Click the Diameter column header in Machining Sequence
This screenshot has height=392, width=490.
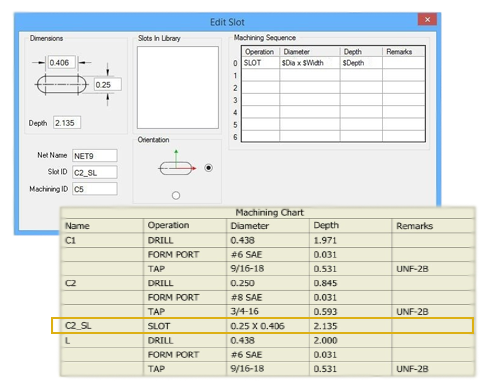(310, 52)
